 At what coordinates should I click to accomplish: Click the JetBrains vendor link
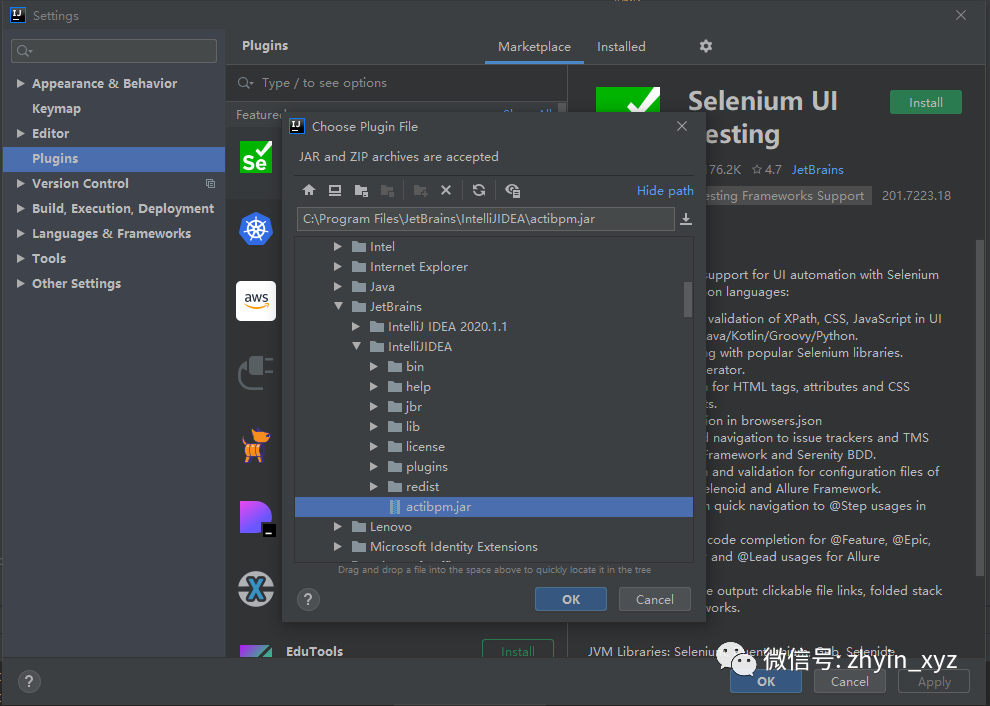point(818,170)
